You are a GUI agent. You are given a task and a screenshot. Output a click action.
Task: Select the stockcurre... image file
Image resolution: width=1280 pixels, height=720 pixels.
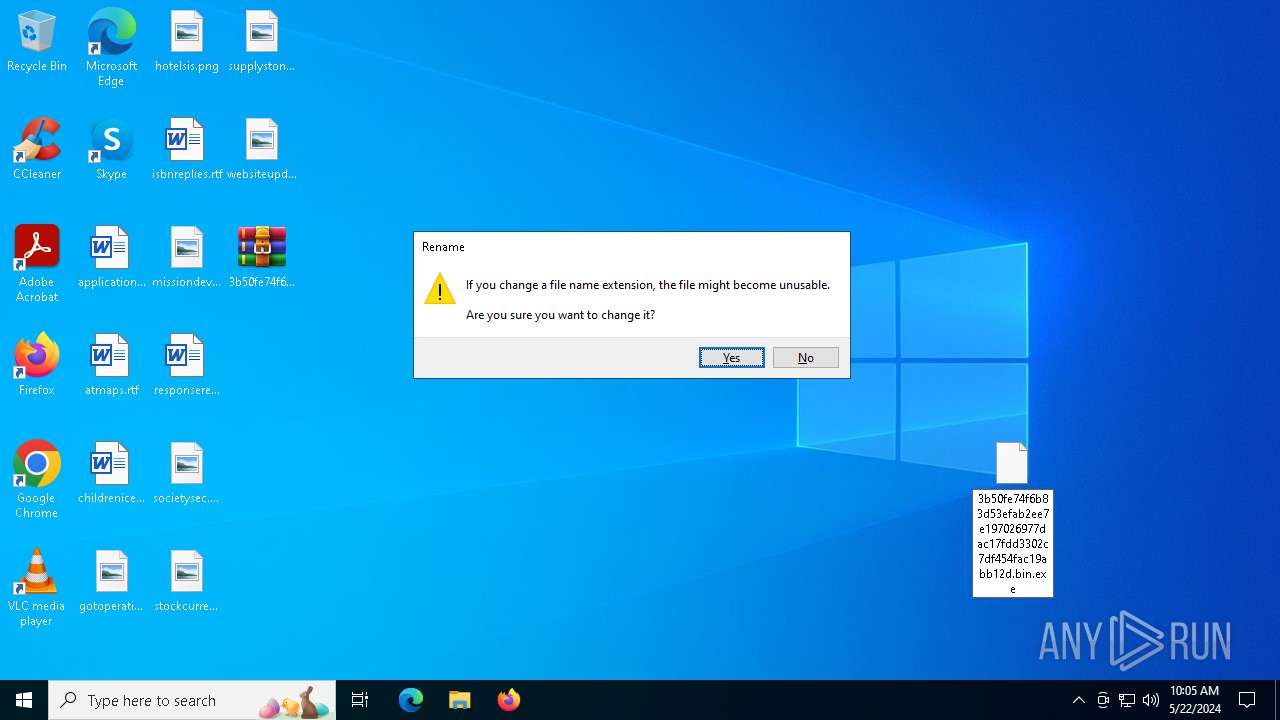[187, 582]
